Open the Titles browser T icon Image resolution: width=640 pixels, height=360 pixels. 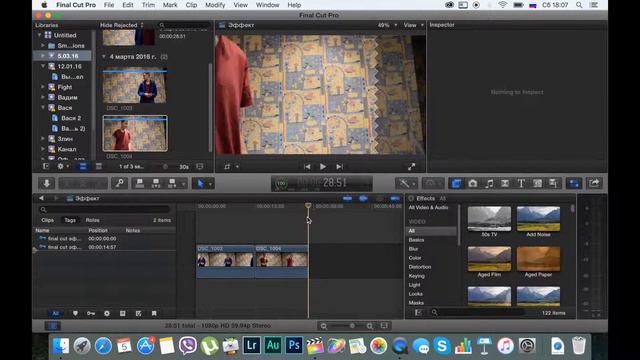click(521, 183)
